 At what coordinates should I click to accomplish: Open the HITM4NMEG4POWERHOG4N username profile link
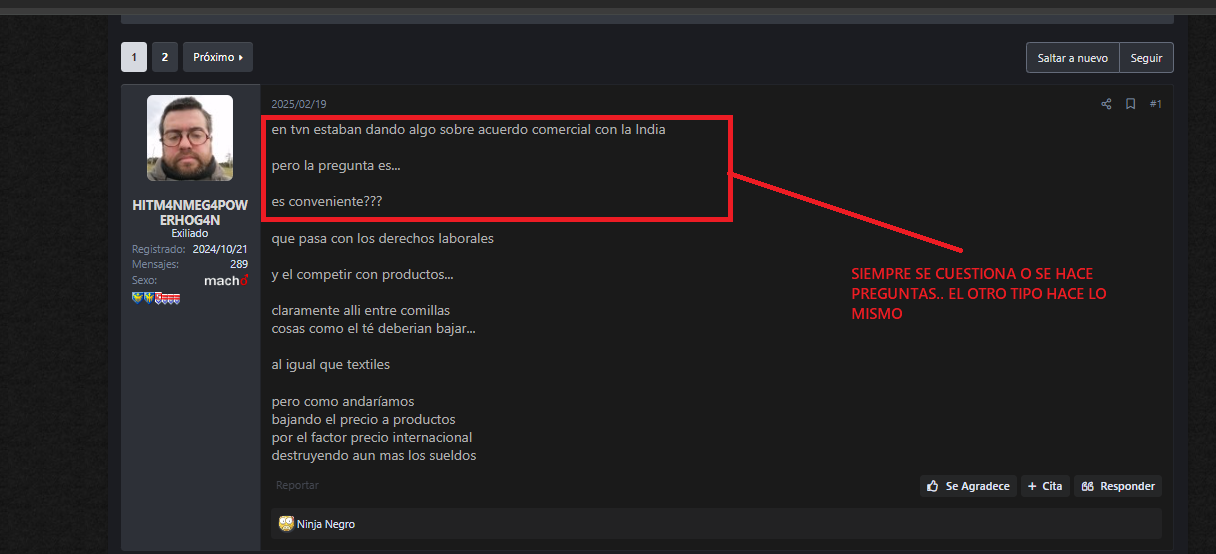click(x=190, y=212)
